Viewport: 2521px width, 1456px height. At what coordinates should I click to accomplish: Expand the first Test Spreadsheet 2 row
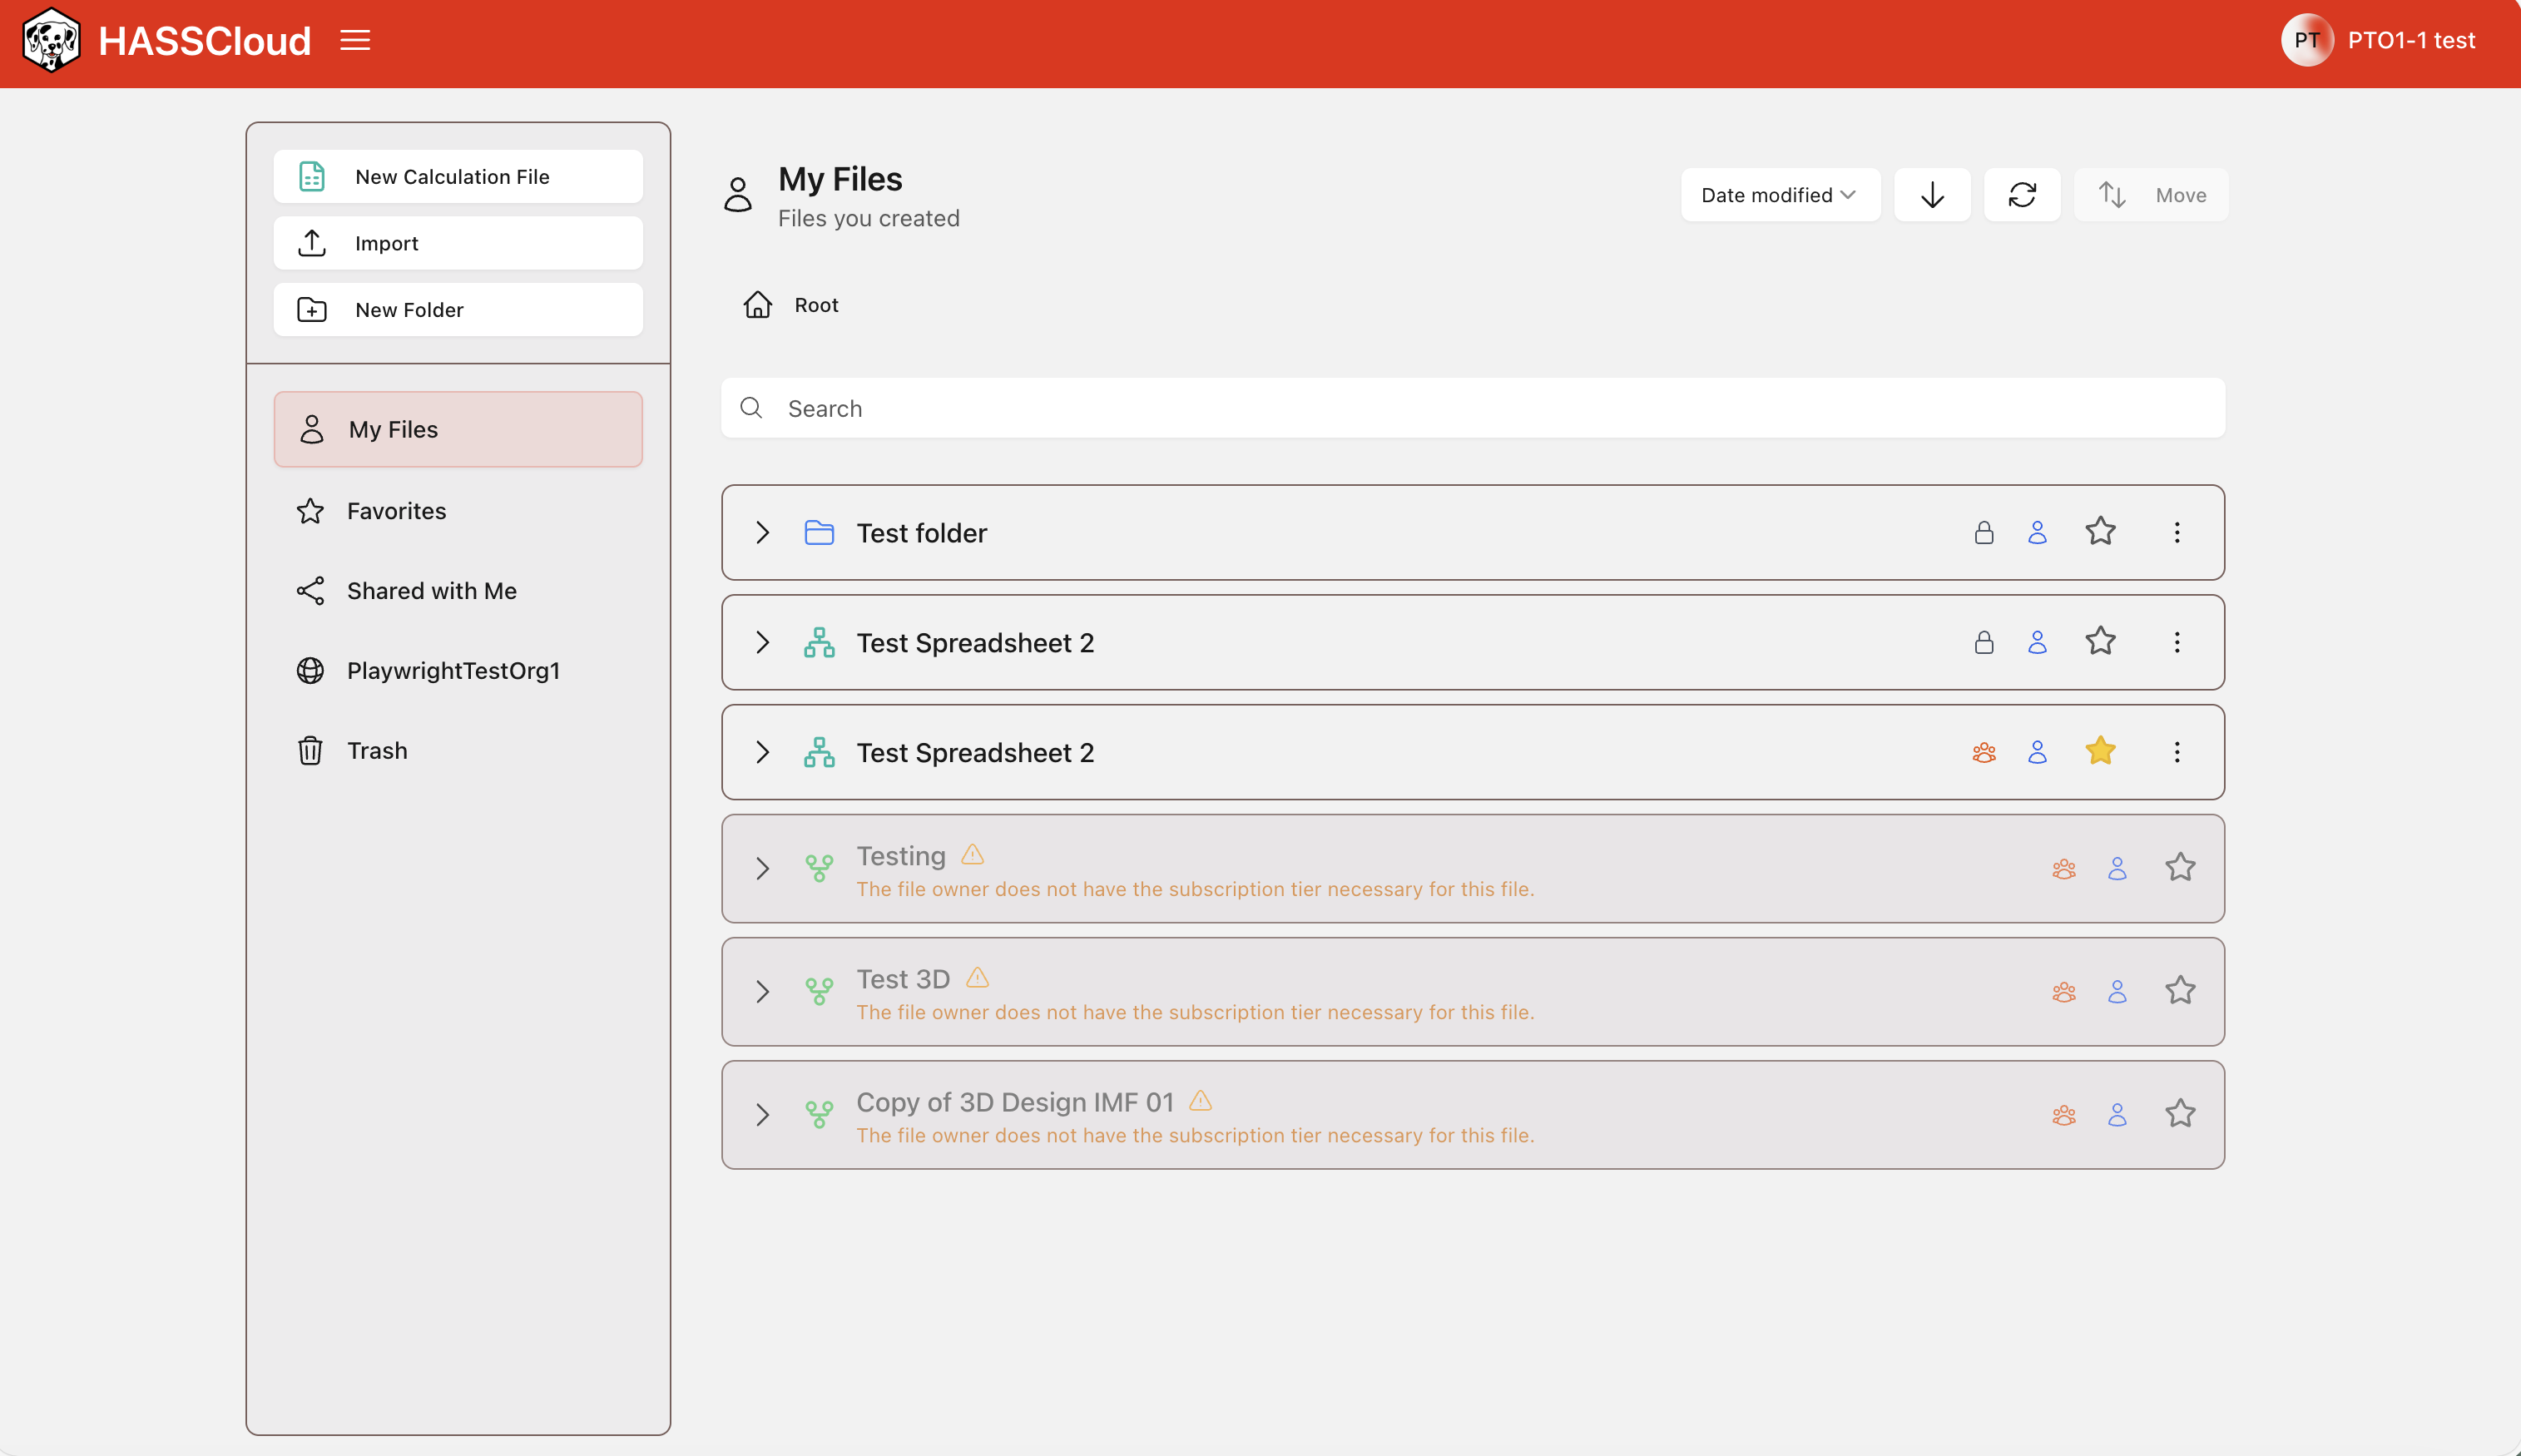click(762, 643)
